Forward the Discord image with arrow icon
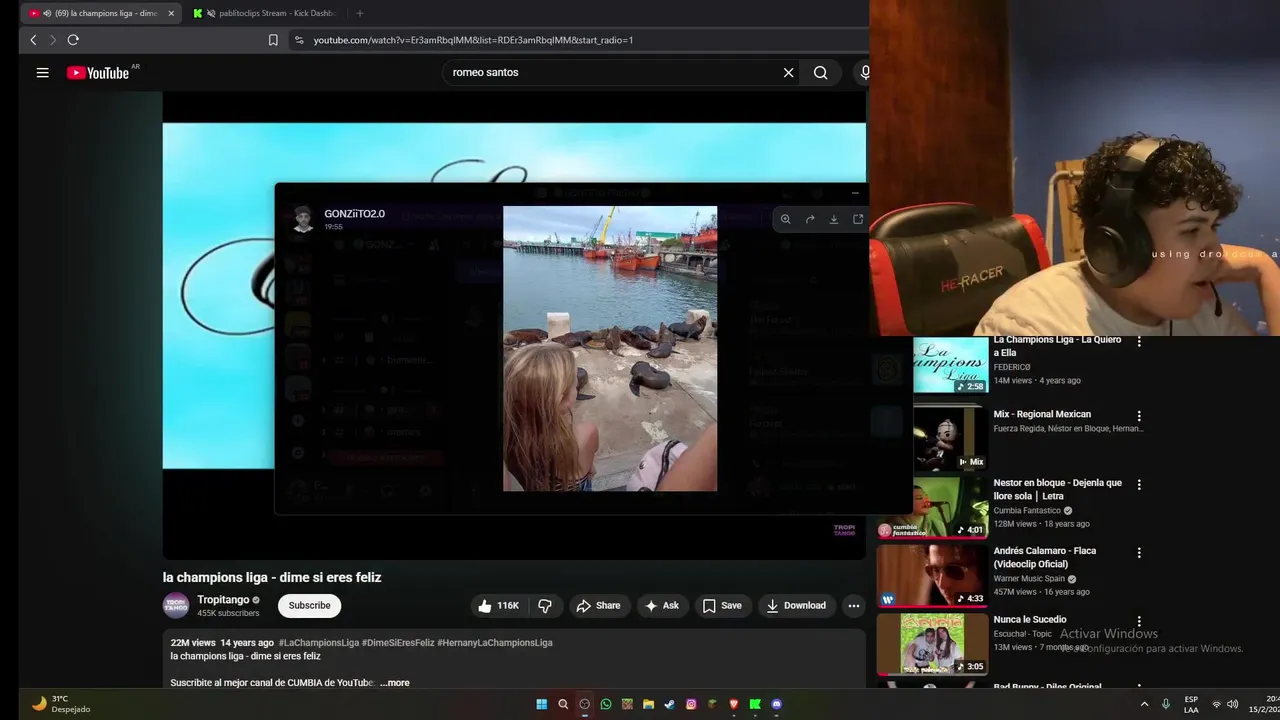Image resolution: width=1280 pixels, height=720 pixels. pos(810,219)
